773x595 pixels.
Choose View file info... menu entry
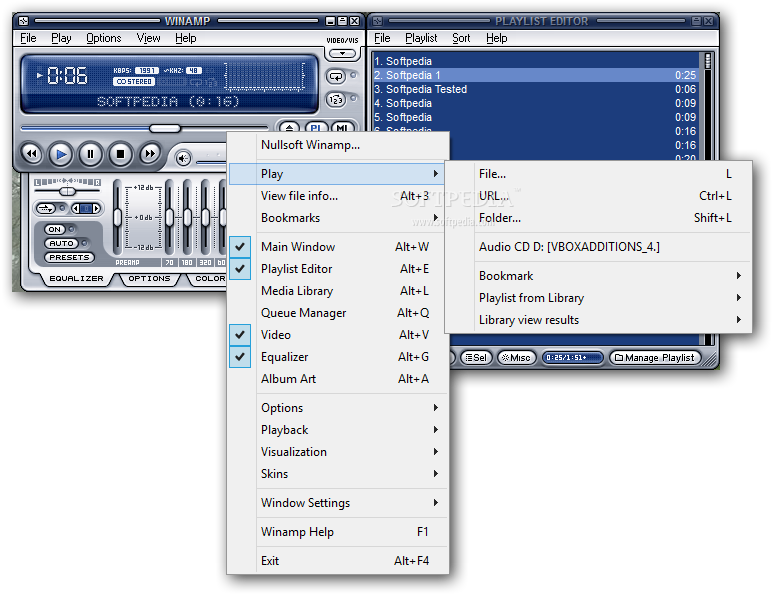[x=338, y=196]
